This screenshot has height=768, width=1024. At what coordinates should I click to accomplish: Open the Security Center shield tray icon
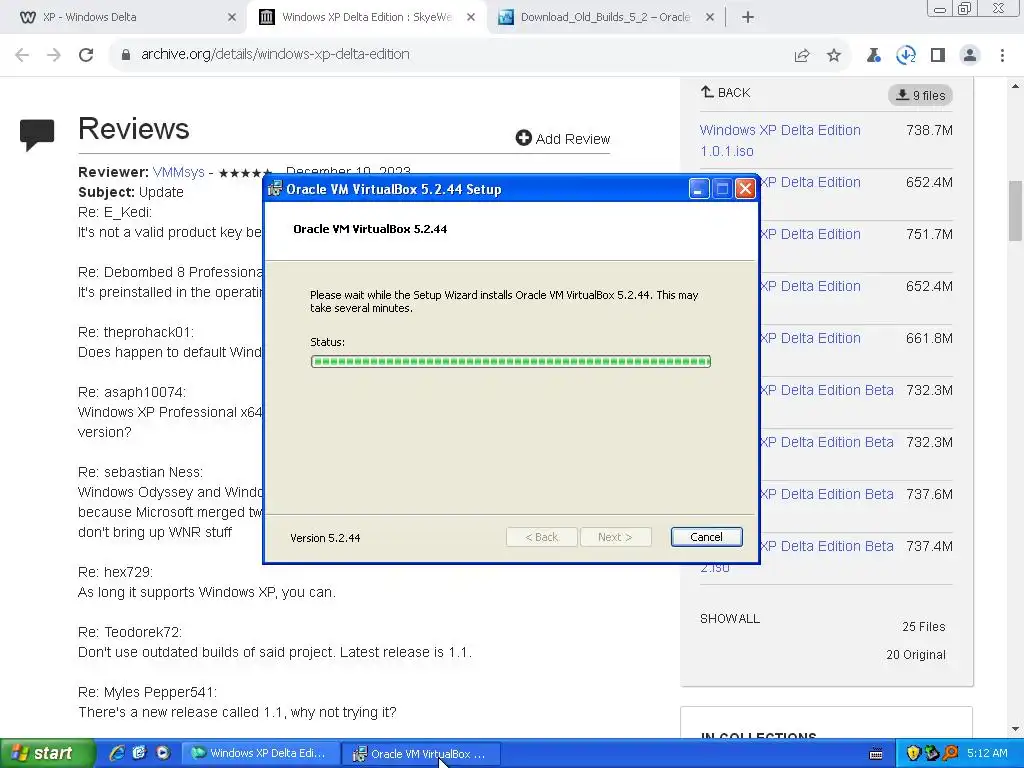(913, 753)
